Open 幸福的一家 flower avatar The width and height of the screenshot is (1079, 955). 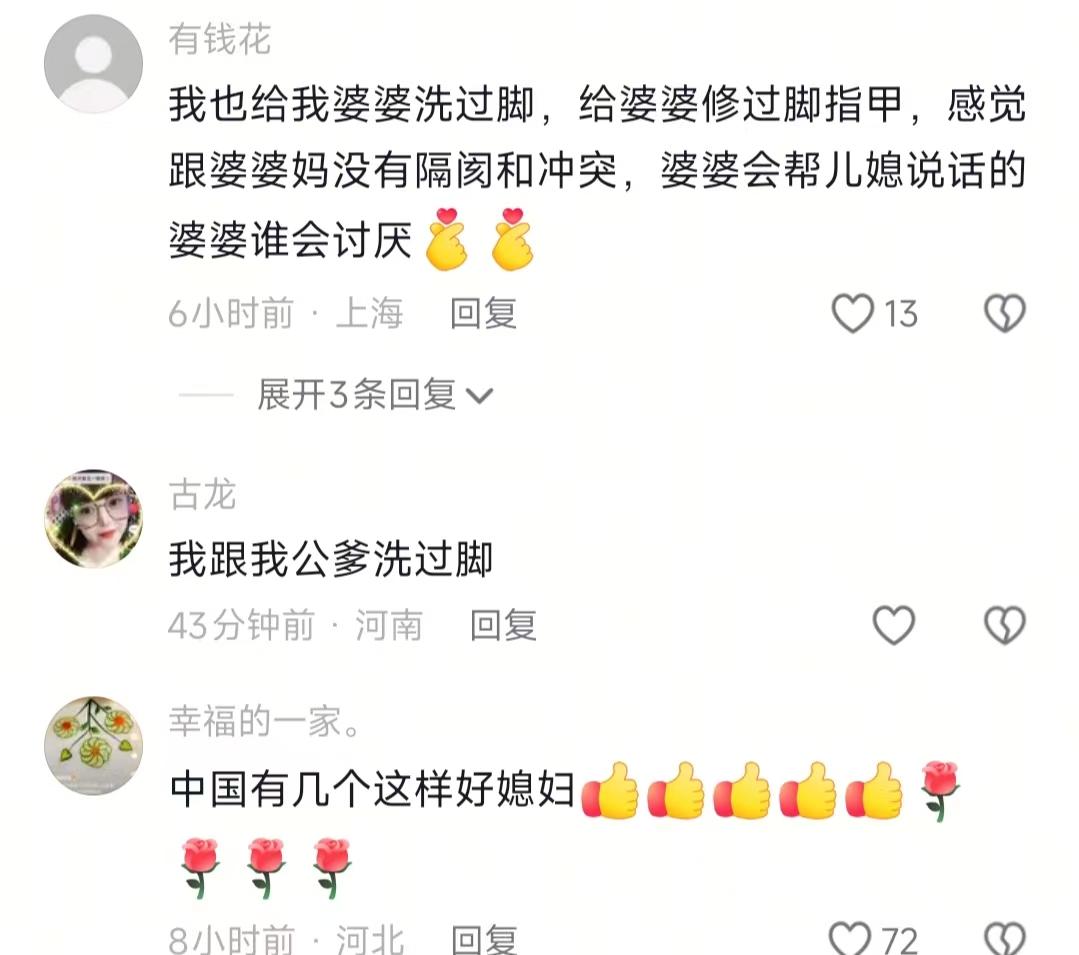[x=94, y=746]
